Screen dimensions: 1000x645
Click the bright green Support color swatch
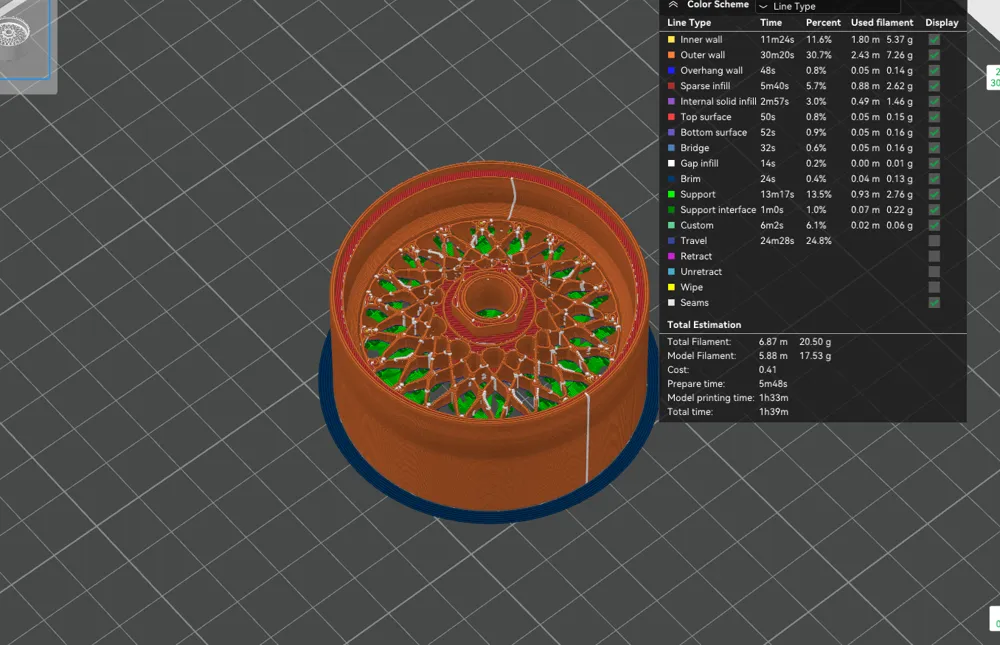(671, 194)
